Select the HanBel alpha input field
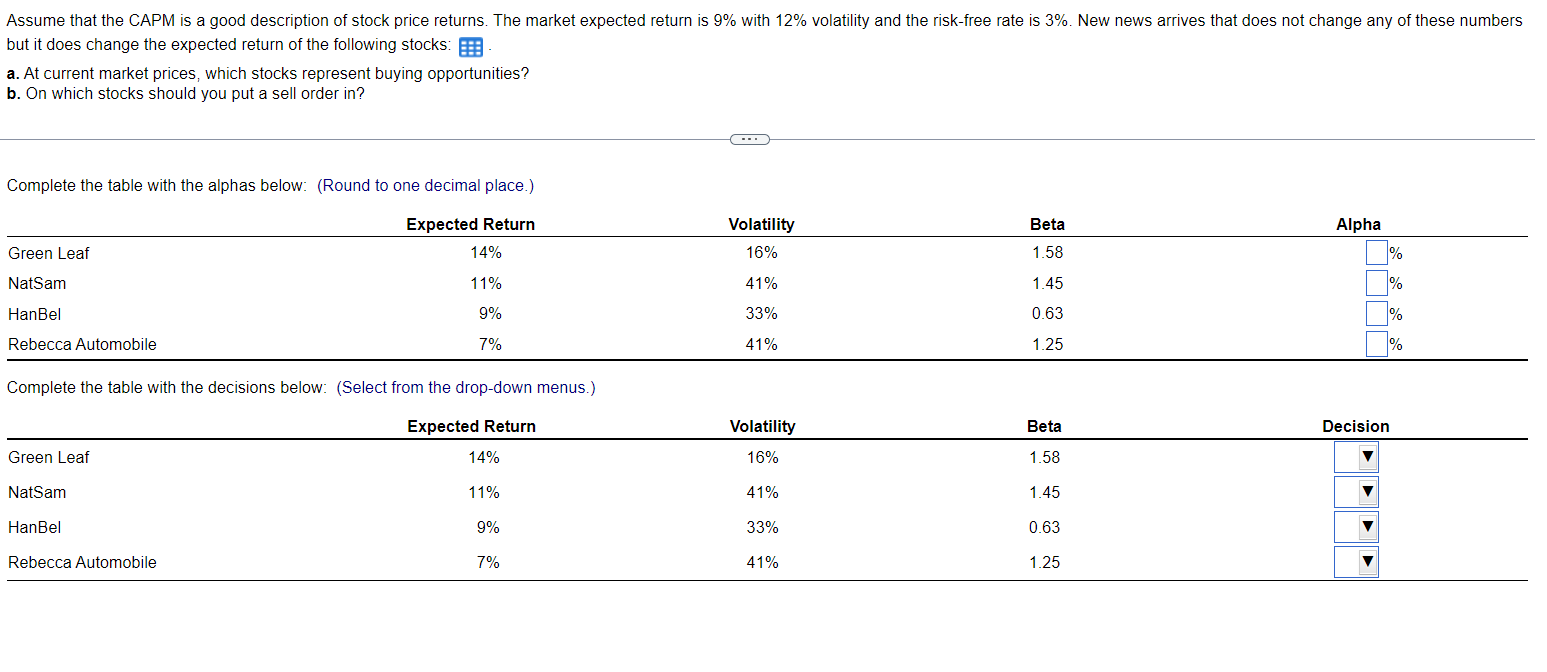Screen dimensions: 1547x672 click(x=1377, y=314)
